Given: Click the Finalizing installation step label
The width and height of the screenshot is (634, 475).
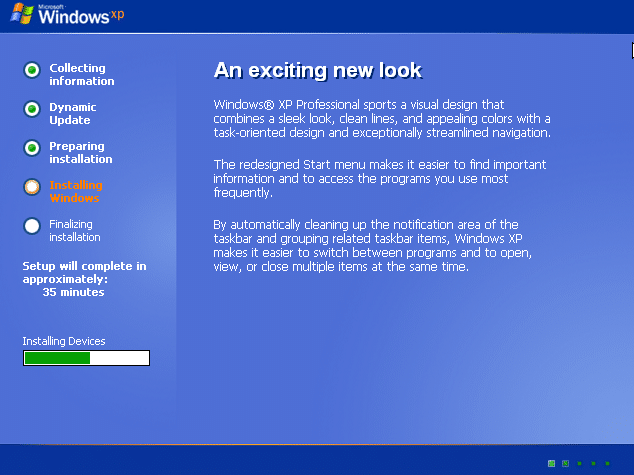Looking at the screenshot, I should [75, 230].
